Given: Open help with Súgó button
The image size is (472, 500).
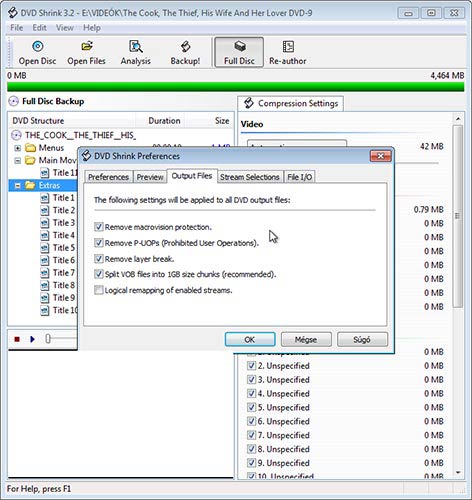Looking at the screenshot, I should 362,339.
